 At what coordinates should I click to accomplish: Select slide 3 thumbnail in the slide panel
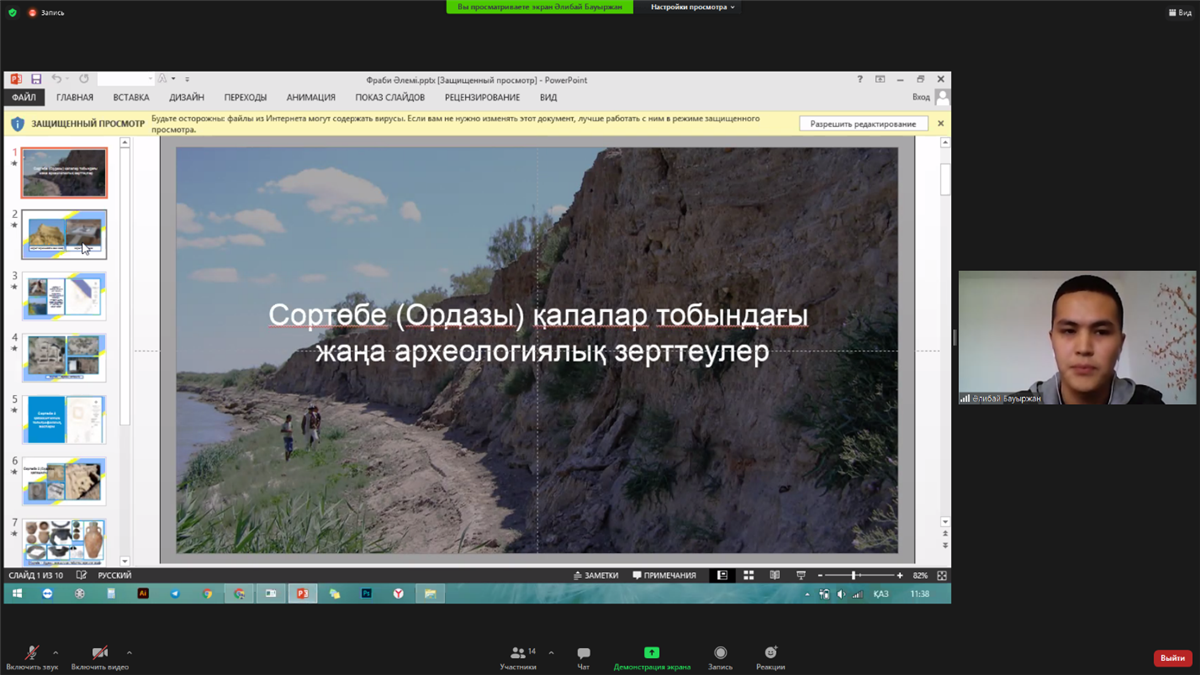(x=64, y=296)
